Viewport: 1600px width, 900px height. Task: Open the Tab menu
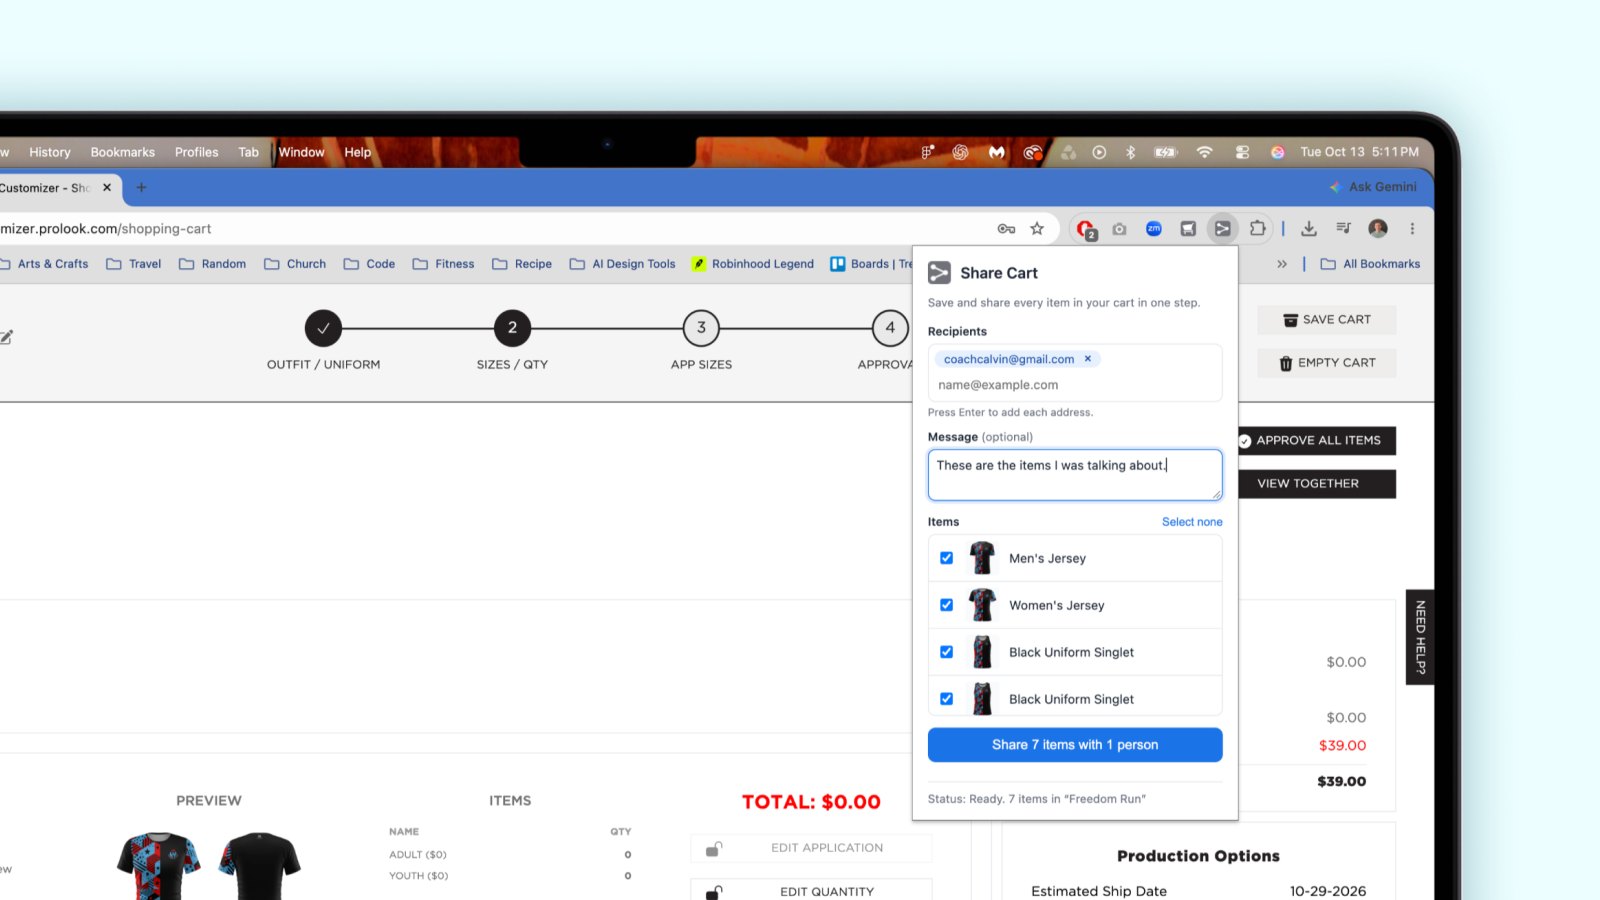click(x=249, y=152)
